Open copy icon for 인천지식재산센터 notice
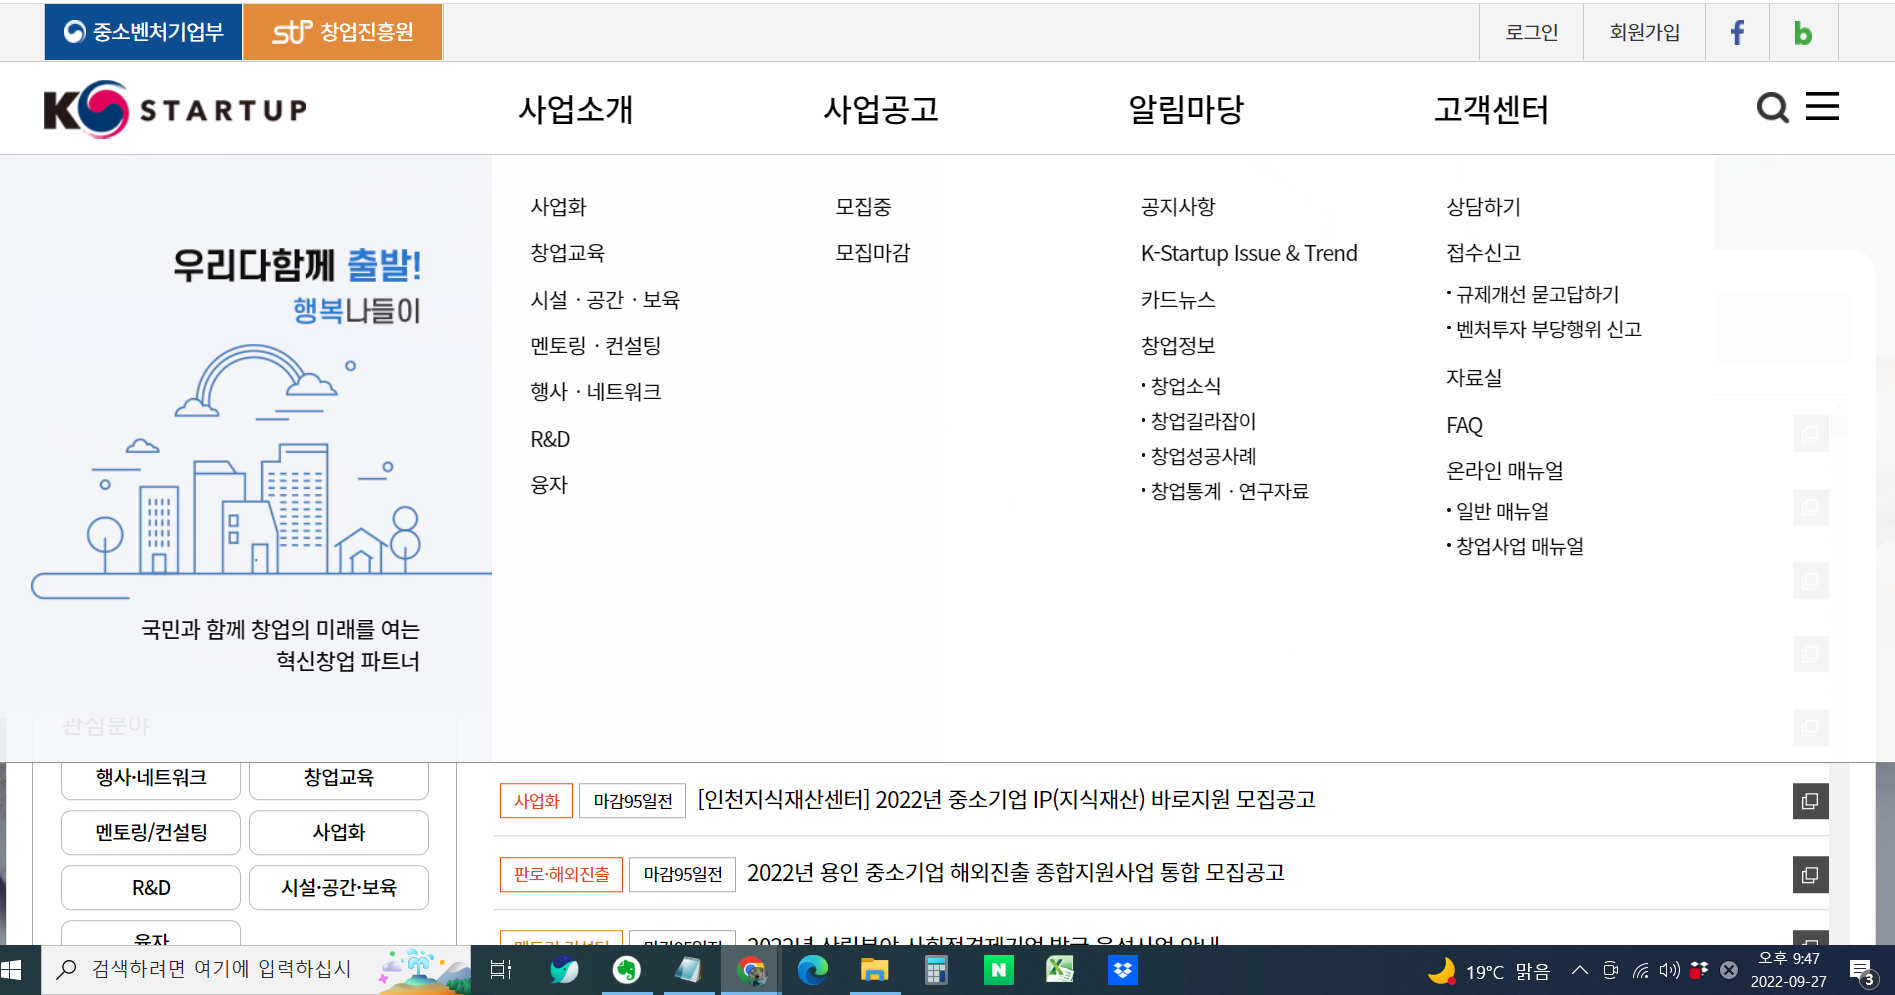The width and height of the screenshot is (1895, 995). tap(1810, 801)
